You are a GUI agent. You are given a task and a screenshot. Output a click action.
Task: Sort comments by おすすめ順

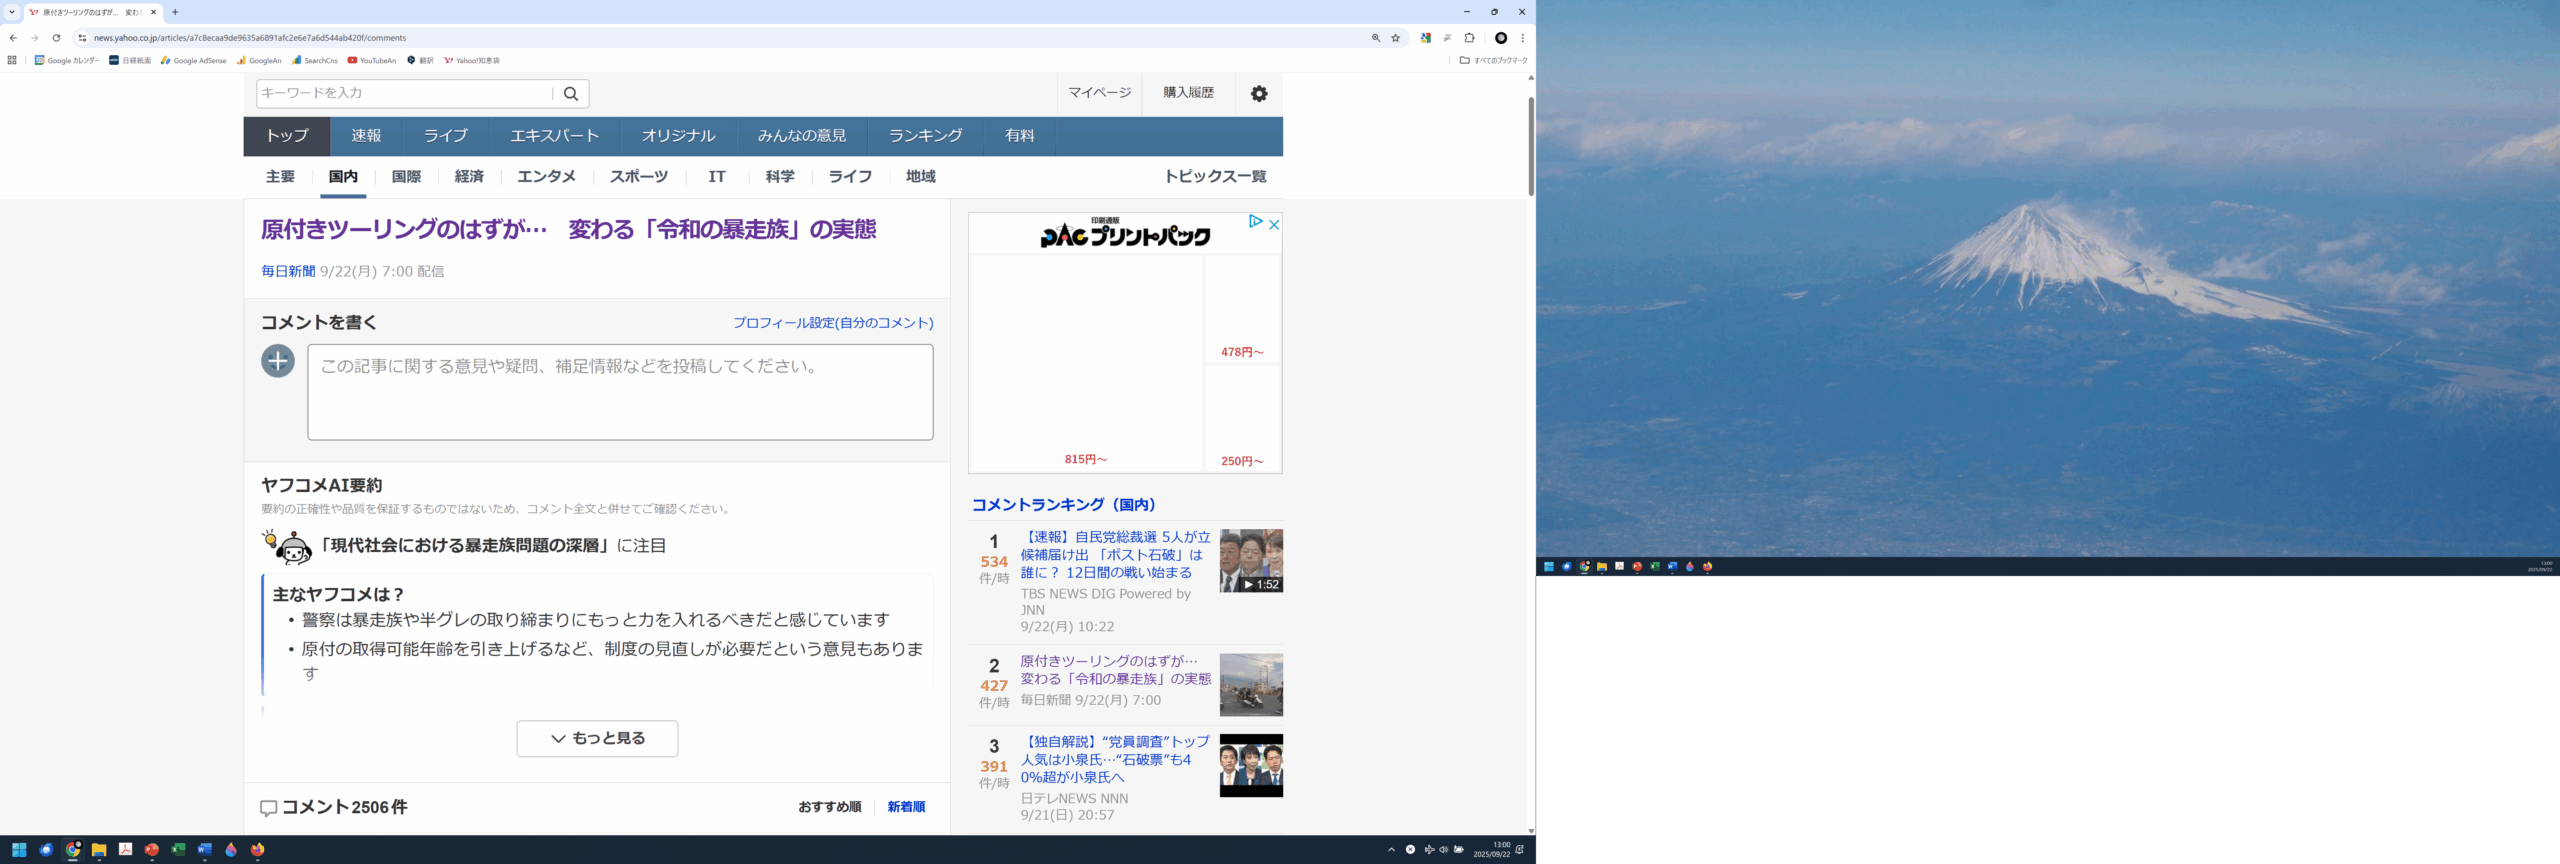(829, 807)
